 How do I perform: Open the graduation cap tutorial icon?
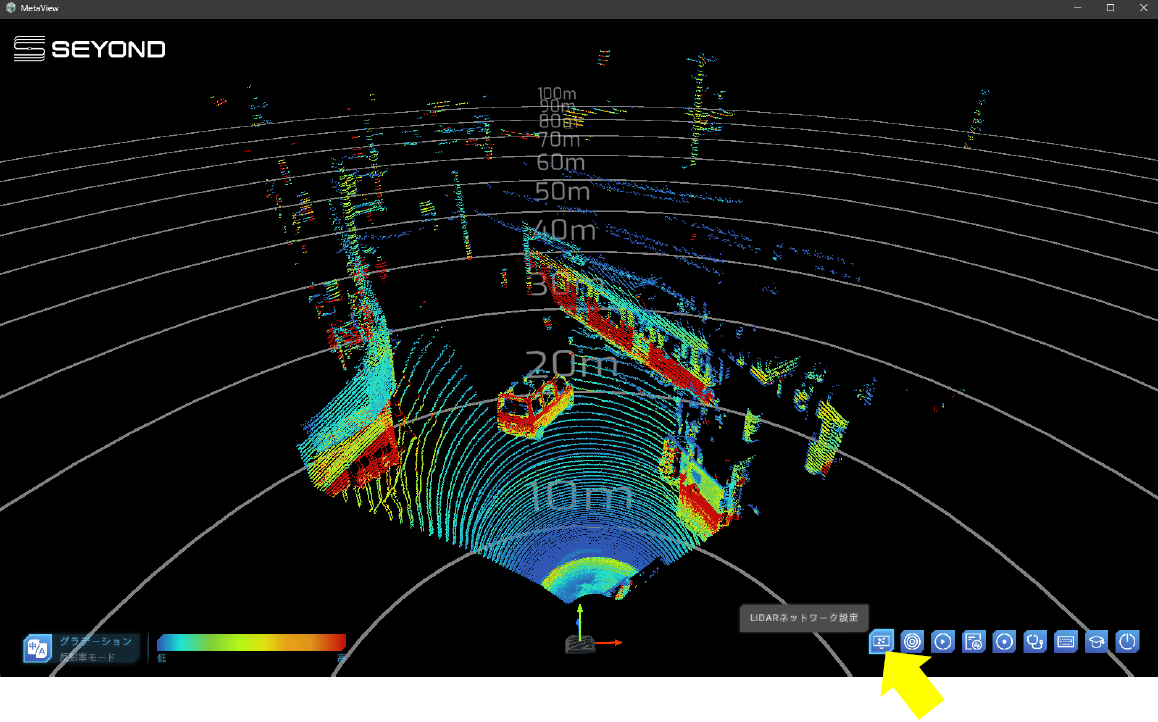(x=1097, y=641)
